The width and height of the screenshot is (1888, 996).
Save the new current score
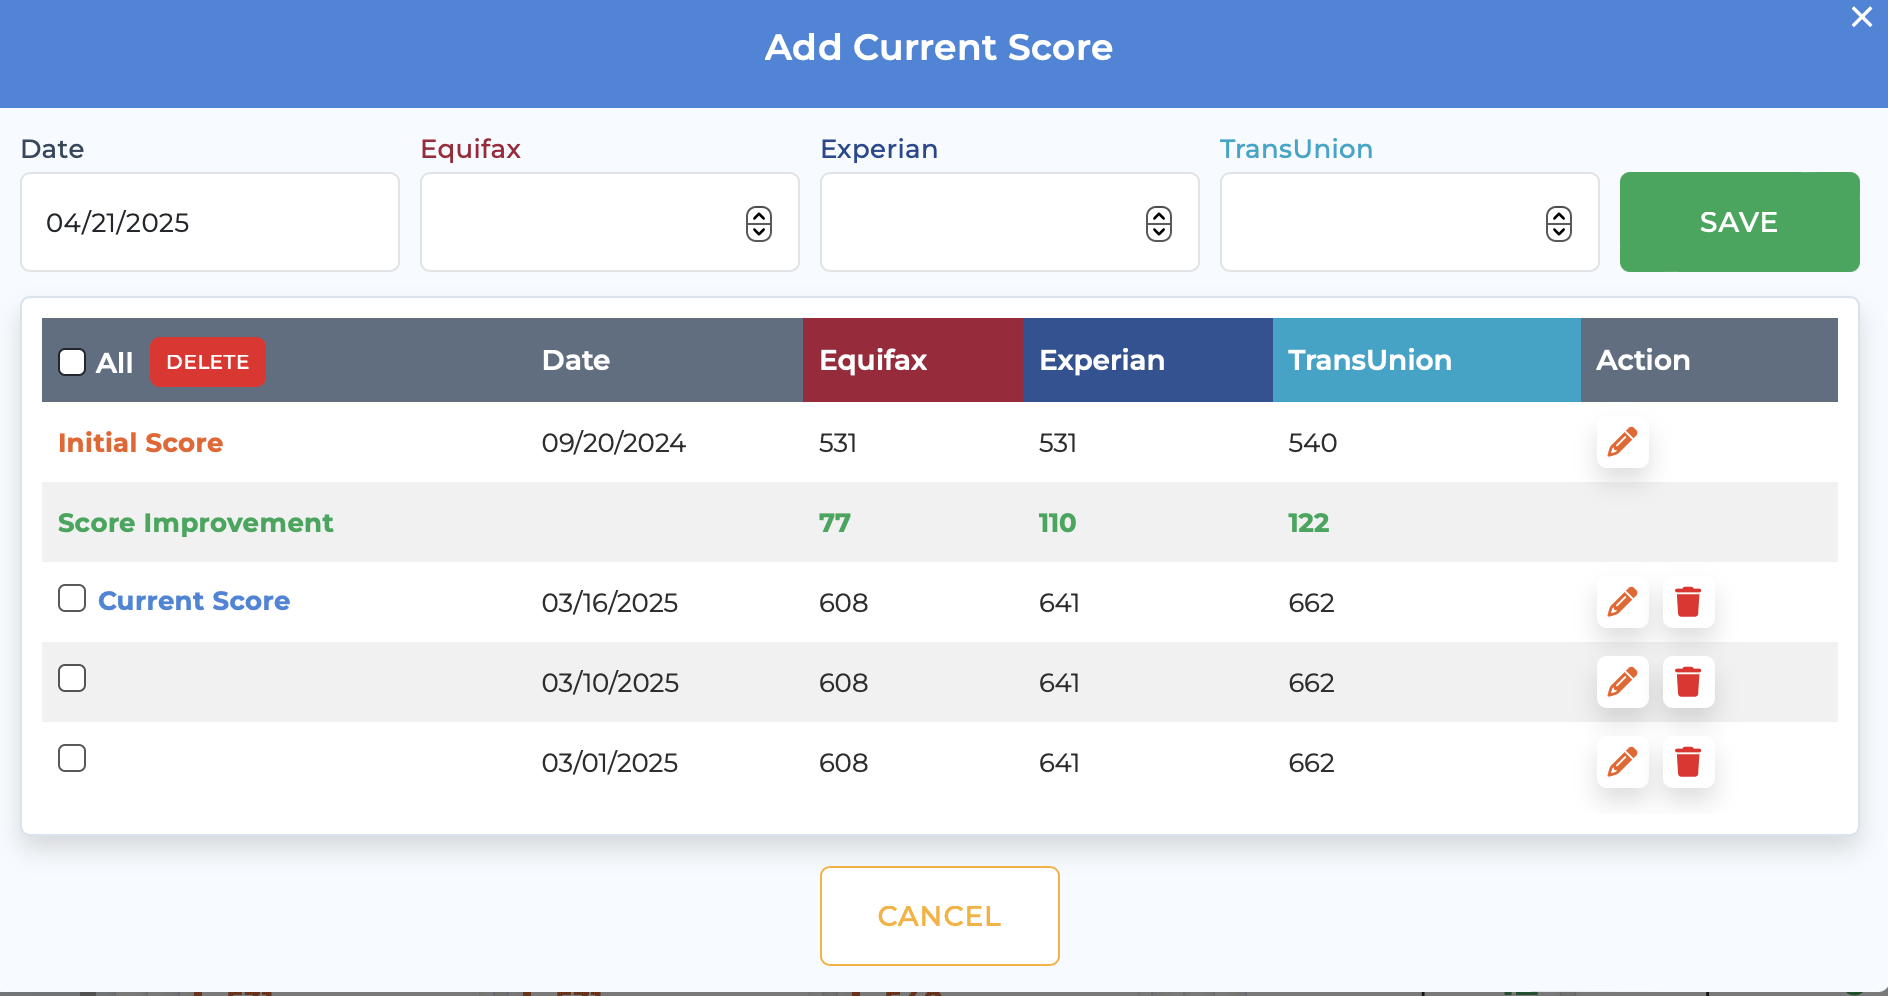[x=1739, y=222]
